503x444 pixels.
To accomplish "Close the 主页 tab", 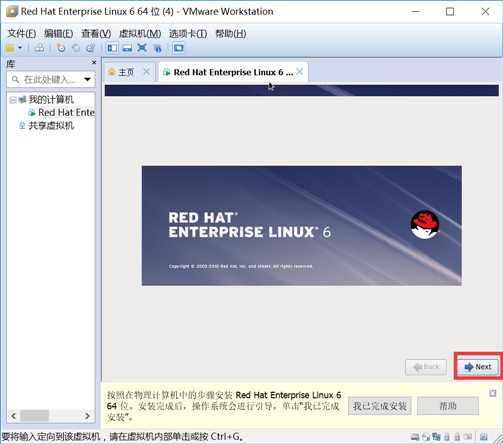I will click(146, 72).
